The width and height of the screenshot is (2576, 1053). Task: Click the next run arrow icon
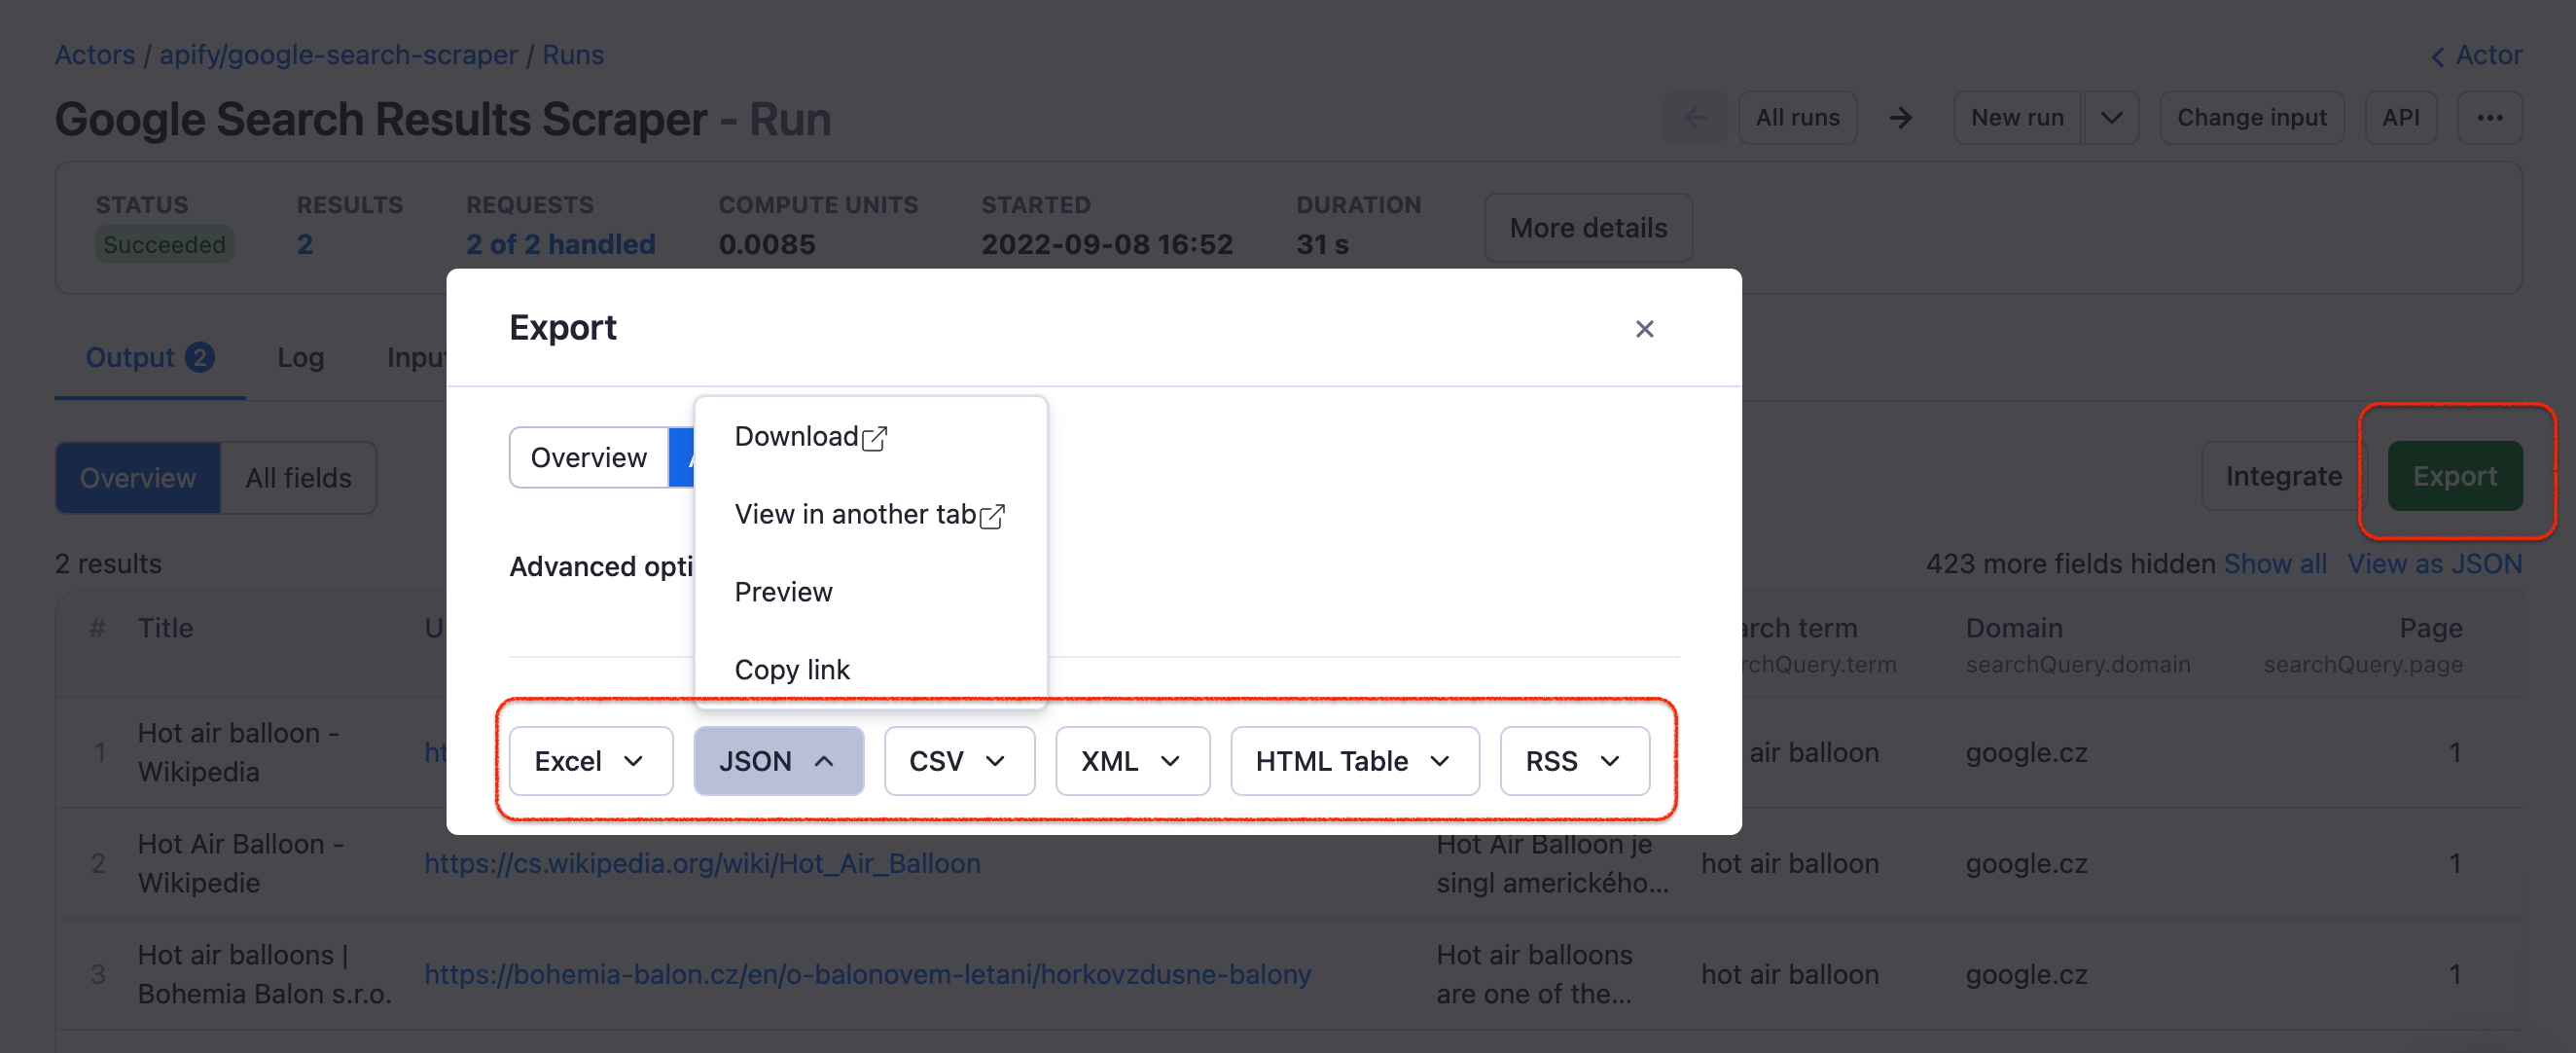coord(1900,118)
